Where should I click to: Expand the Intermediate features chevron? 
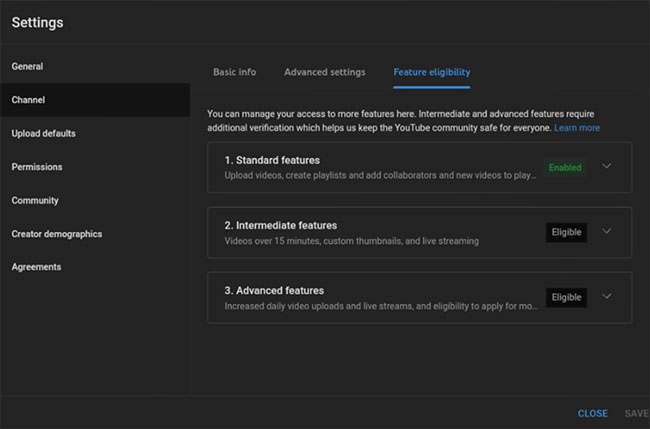(606, 231)
